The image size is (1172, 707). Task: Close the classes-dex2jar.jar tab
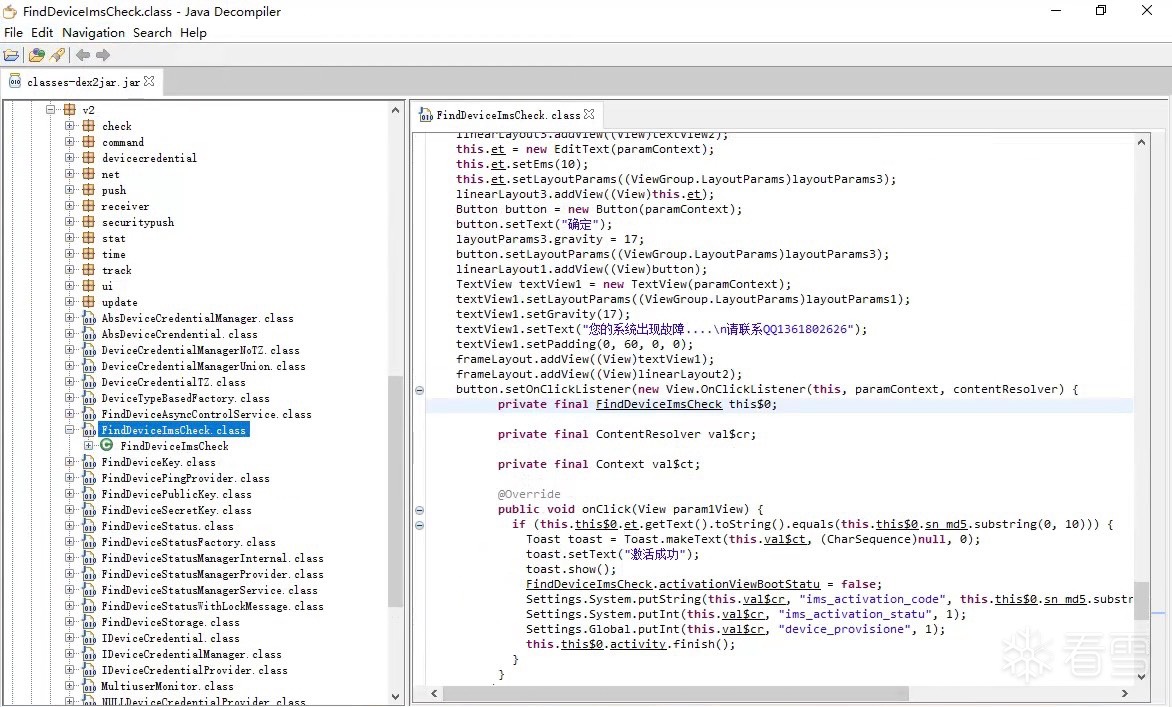coord(149,81)
